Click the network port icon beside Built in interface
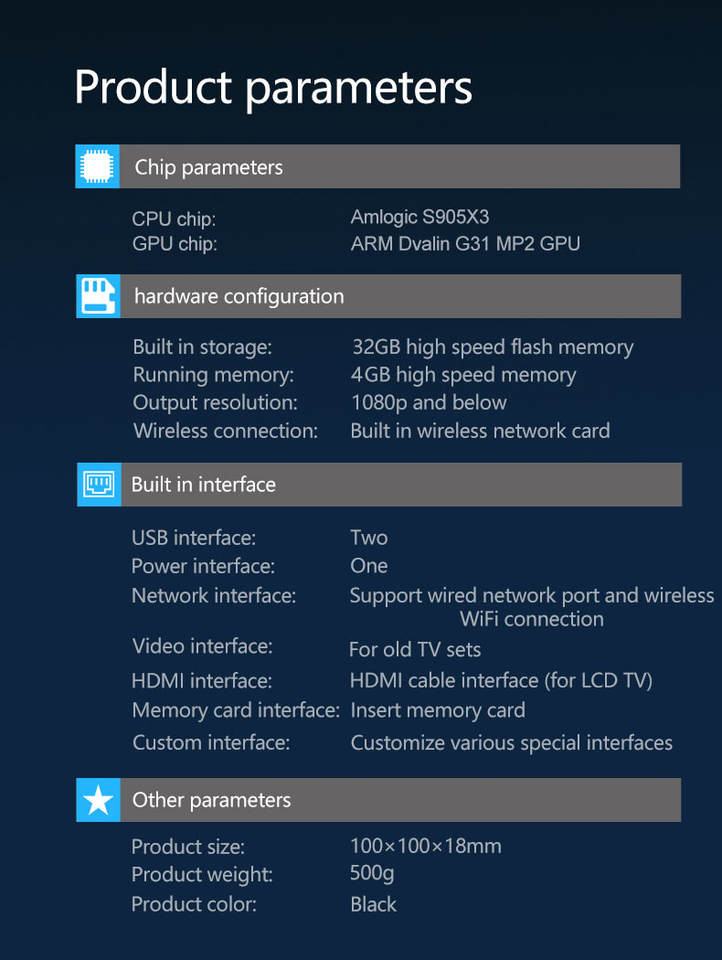Screen dimensions: 722x960 (98, 485)
